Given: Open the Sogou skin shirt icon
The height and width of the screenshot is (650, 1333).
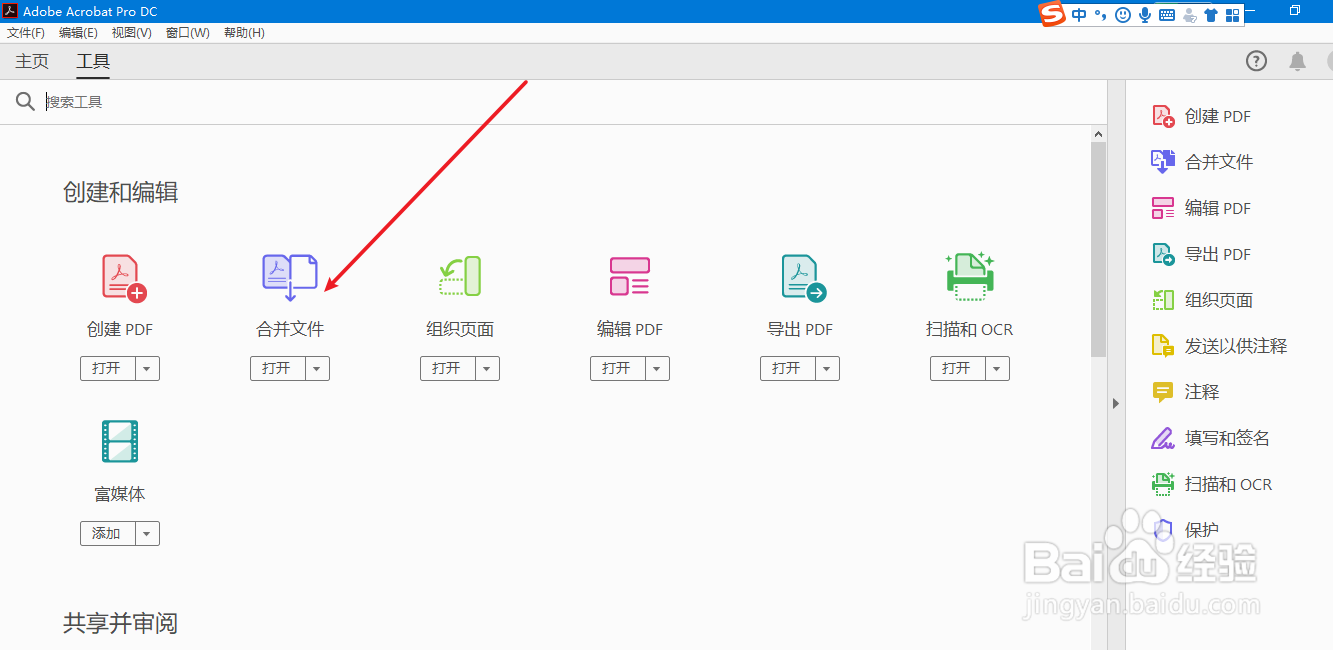Looking at the screenshot, I should coord(1211,15).
